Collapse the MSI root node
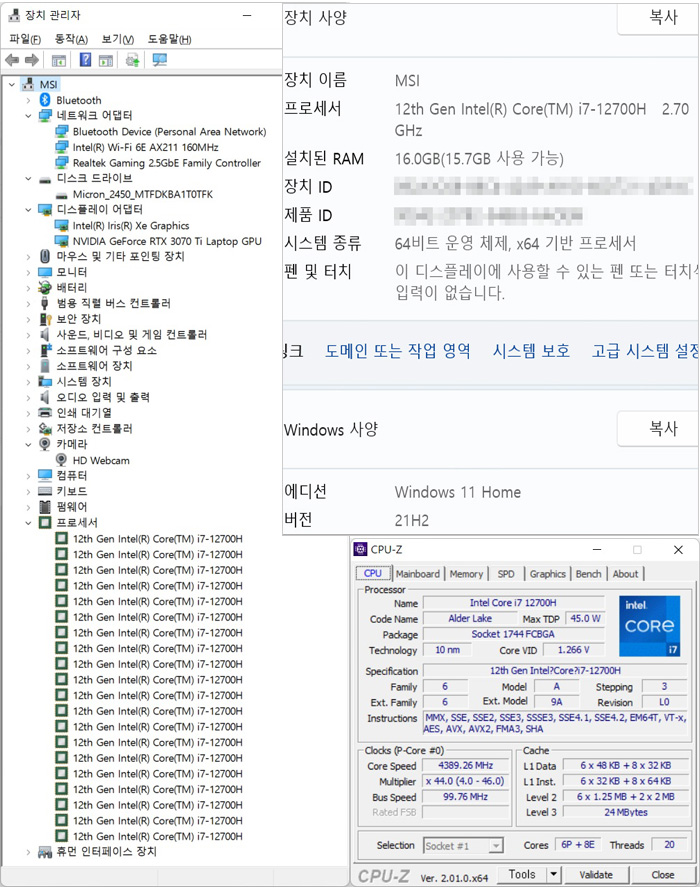The width and height of the screenshot is (700, 890). pyautogui.click(x=12, y=85)
